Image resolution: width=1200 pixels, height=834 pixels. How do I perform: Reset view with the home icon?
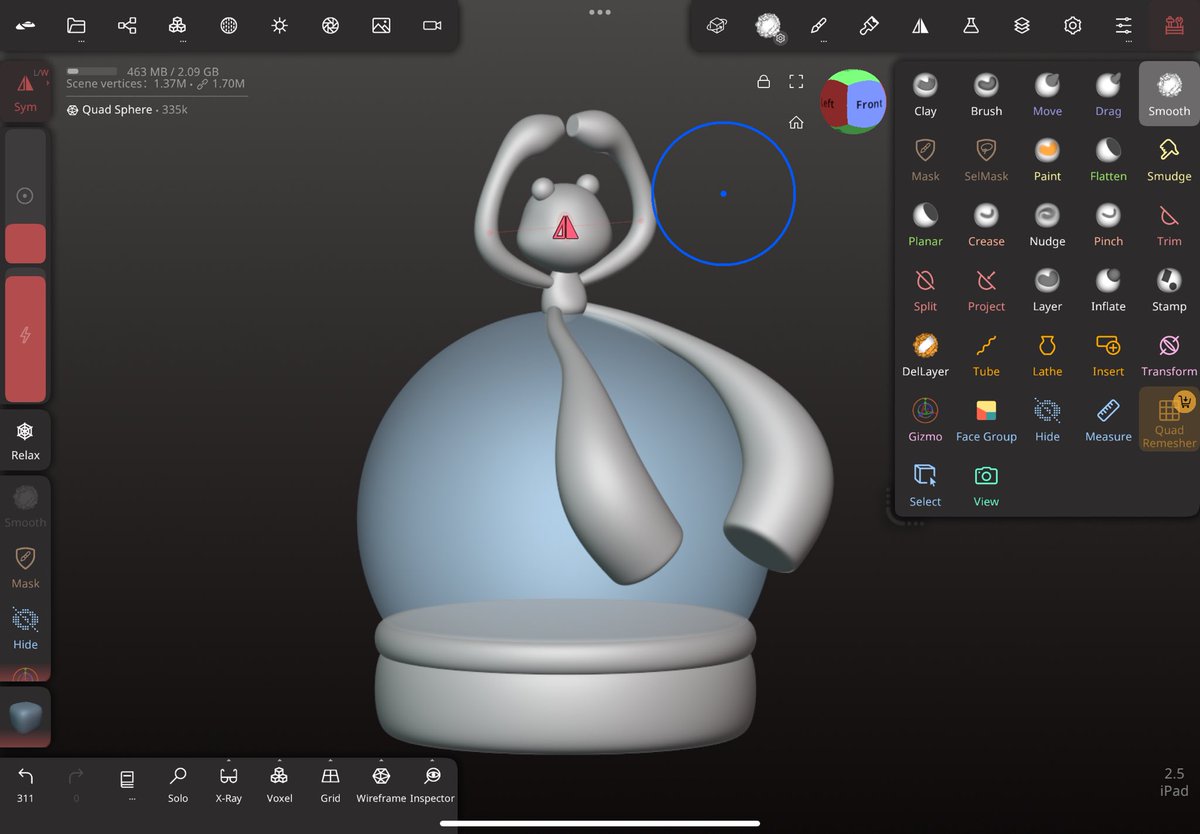pyautogui.click(x=796, y=122)
